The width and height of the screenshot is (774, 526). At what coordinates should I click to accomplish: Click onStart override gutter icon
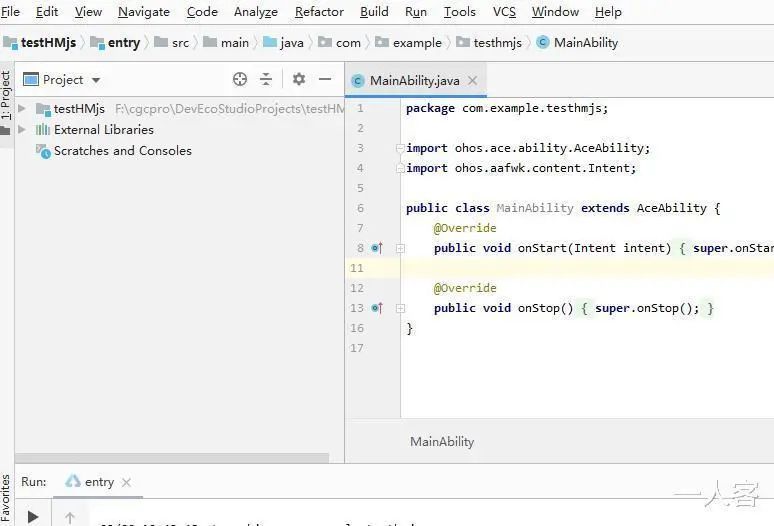click(377, 248)
